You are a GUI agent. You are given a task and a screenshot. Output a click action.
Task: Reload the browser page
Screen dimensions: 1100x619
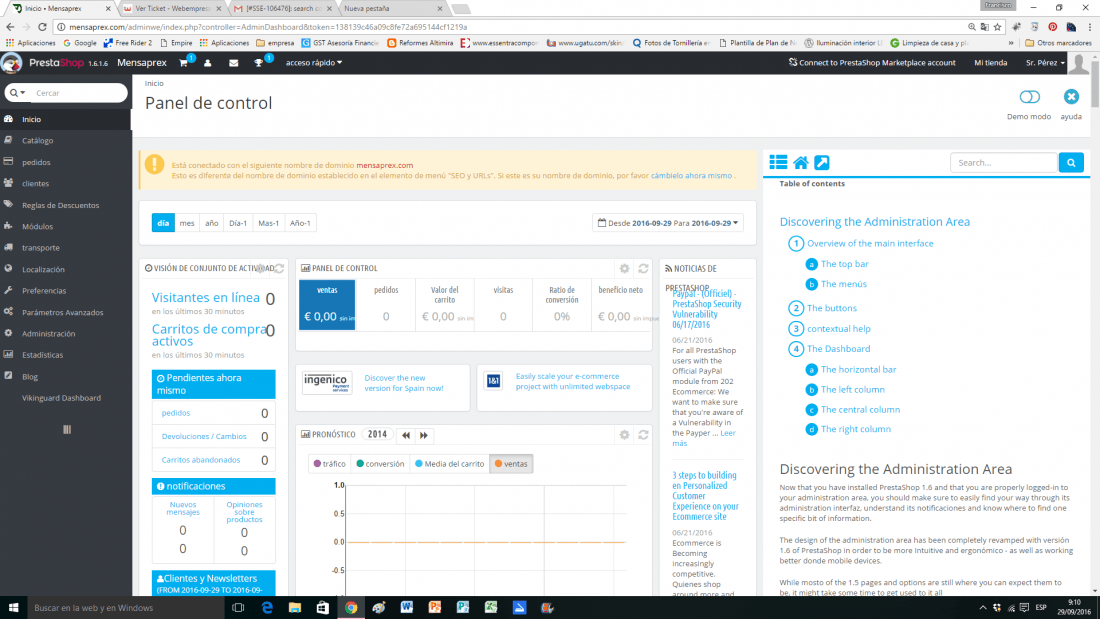pos(42,27)
